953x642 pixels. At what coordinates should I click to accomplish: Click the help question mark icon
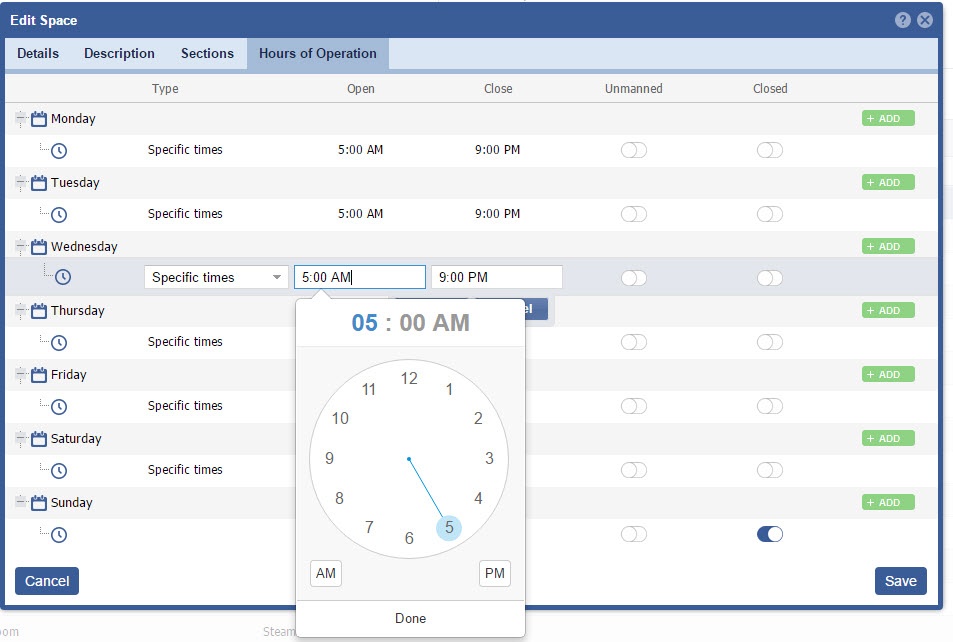903,20
